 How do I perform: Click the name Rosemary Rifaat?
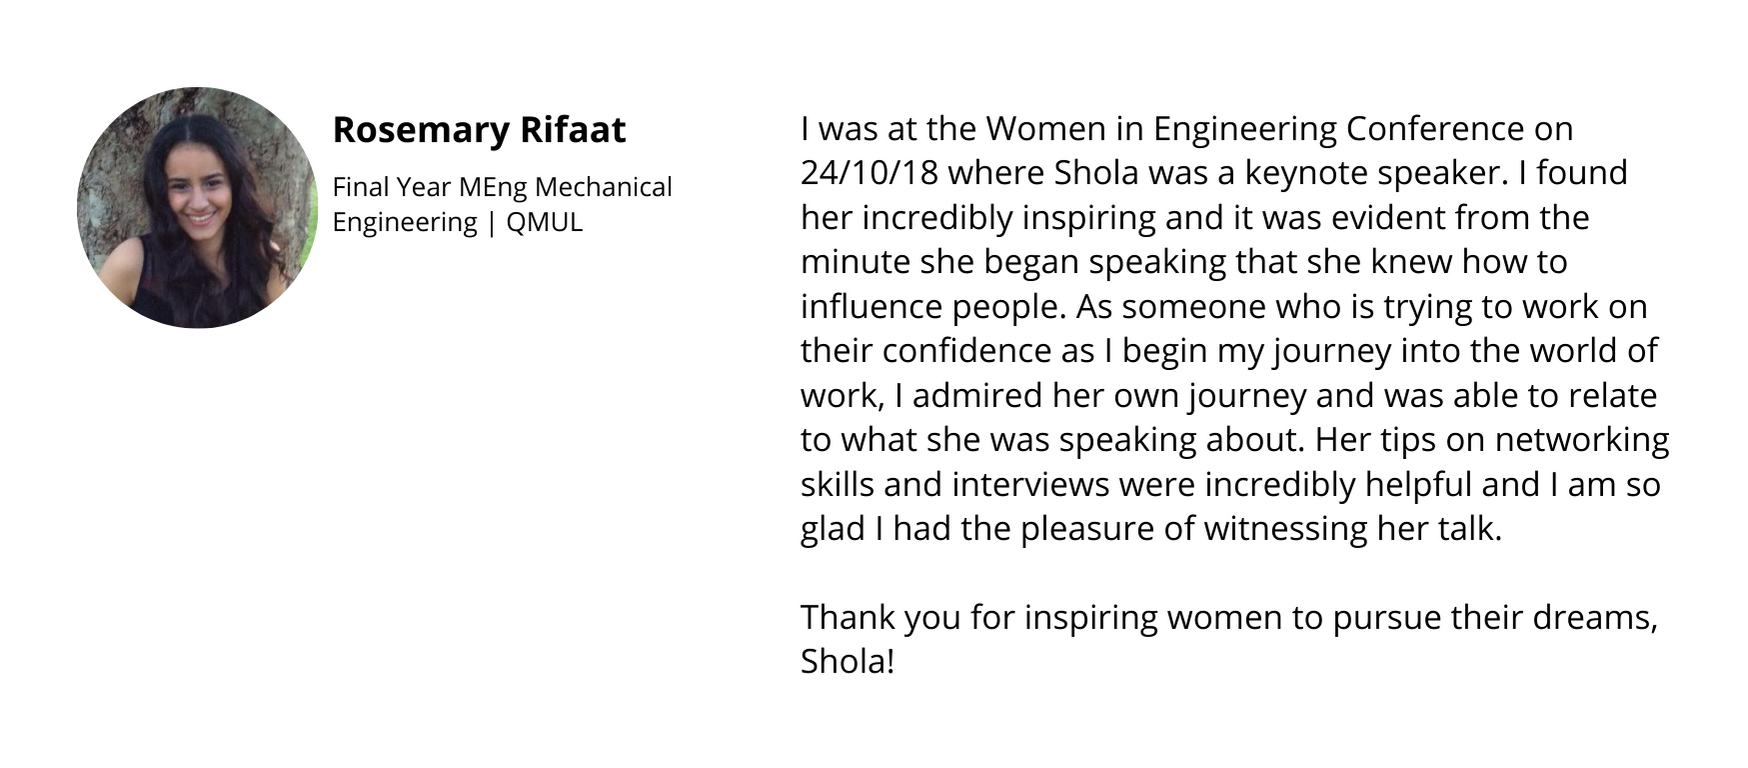[x=479, y=129]
